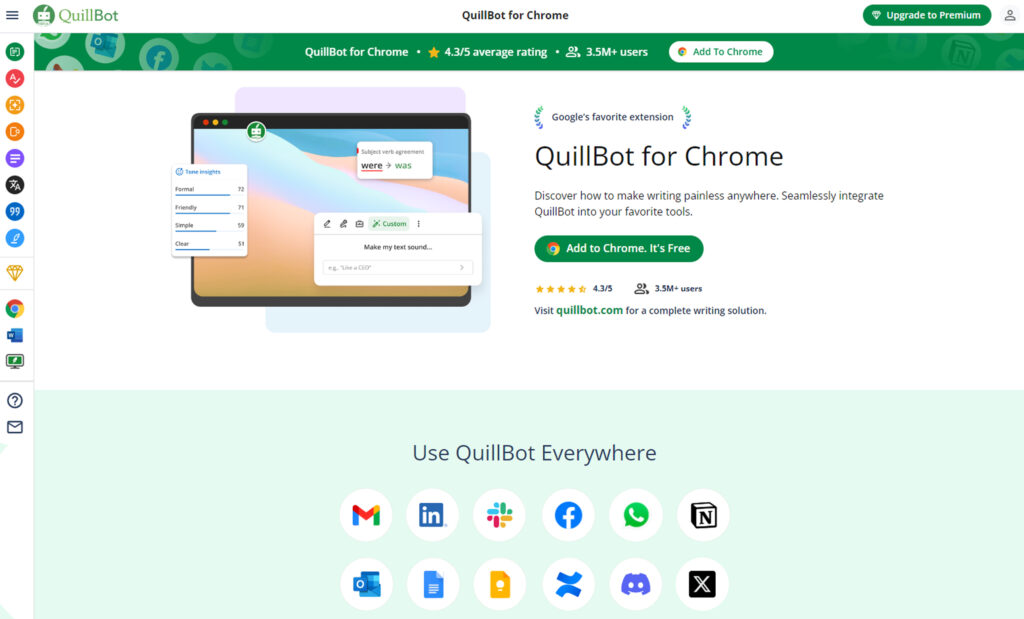Click Add to Chrome. It's Free button
The width and height of the screenshot is (1024, 619).
point(618,248)
